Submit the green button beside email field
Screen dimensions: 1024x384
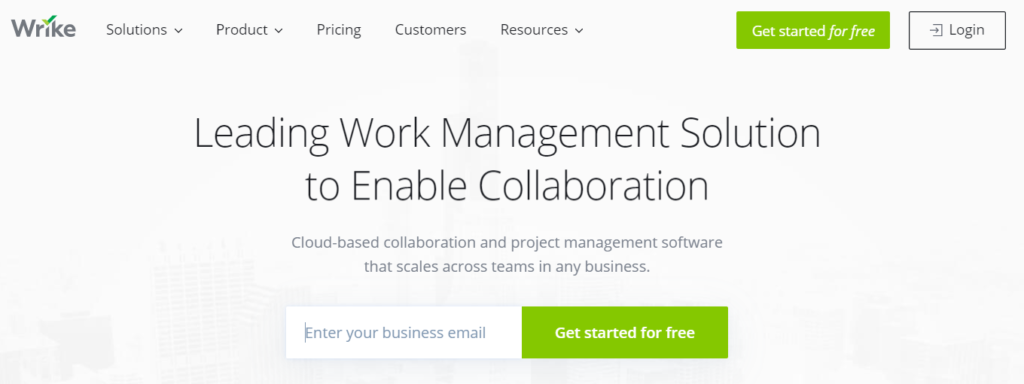[624, 332]
